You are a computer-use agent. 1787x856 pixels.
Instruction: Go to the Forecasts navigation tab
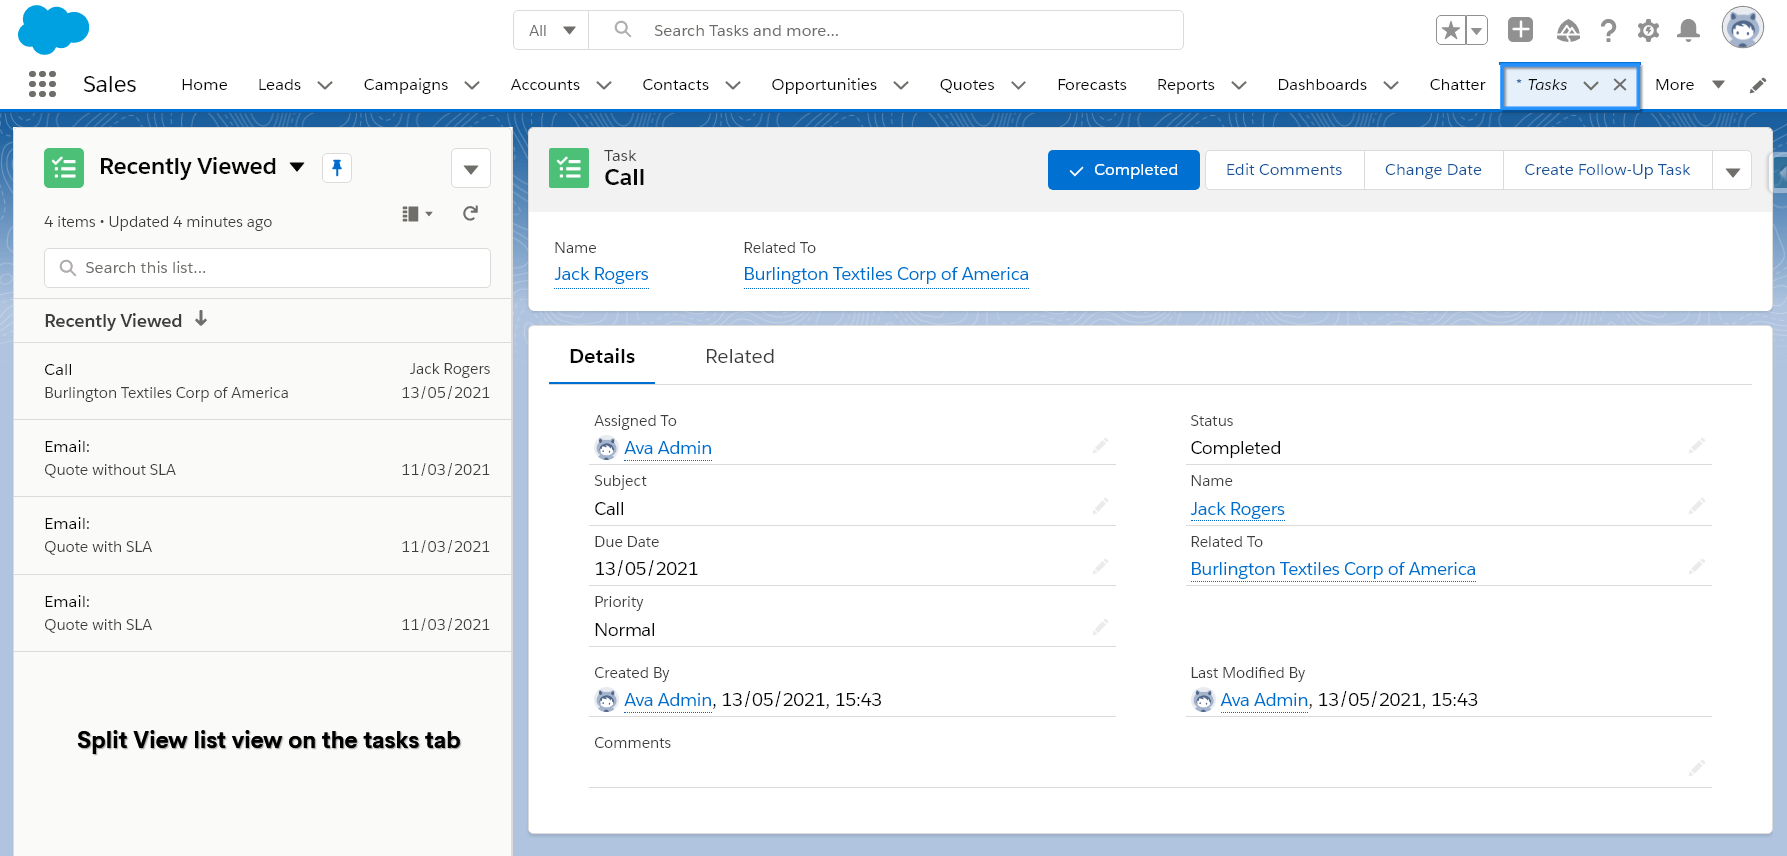(1091, 85)
